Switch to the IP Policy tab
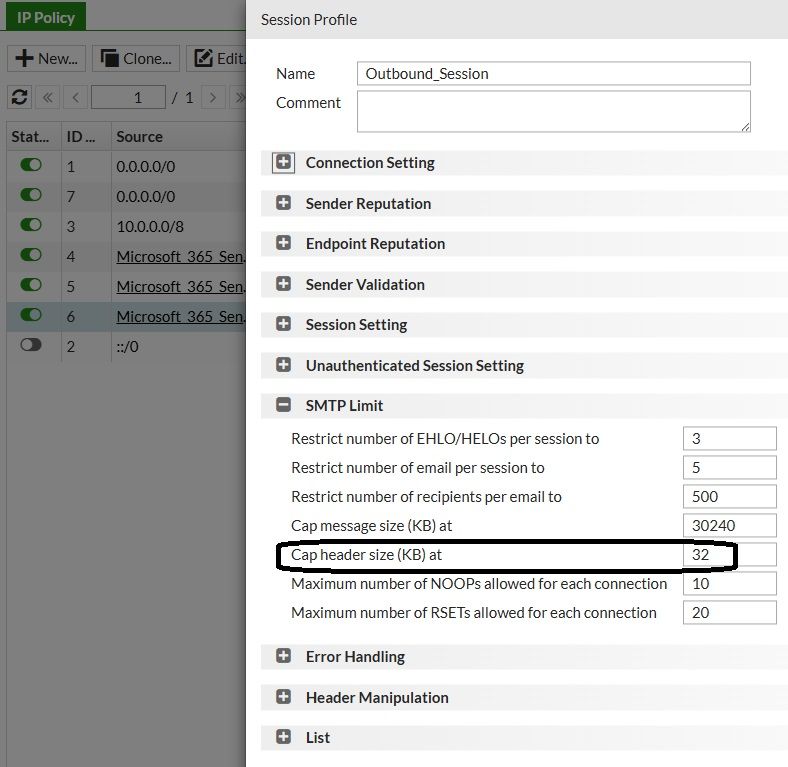 tap(46, 18)
